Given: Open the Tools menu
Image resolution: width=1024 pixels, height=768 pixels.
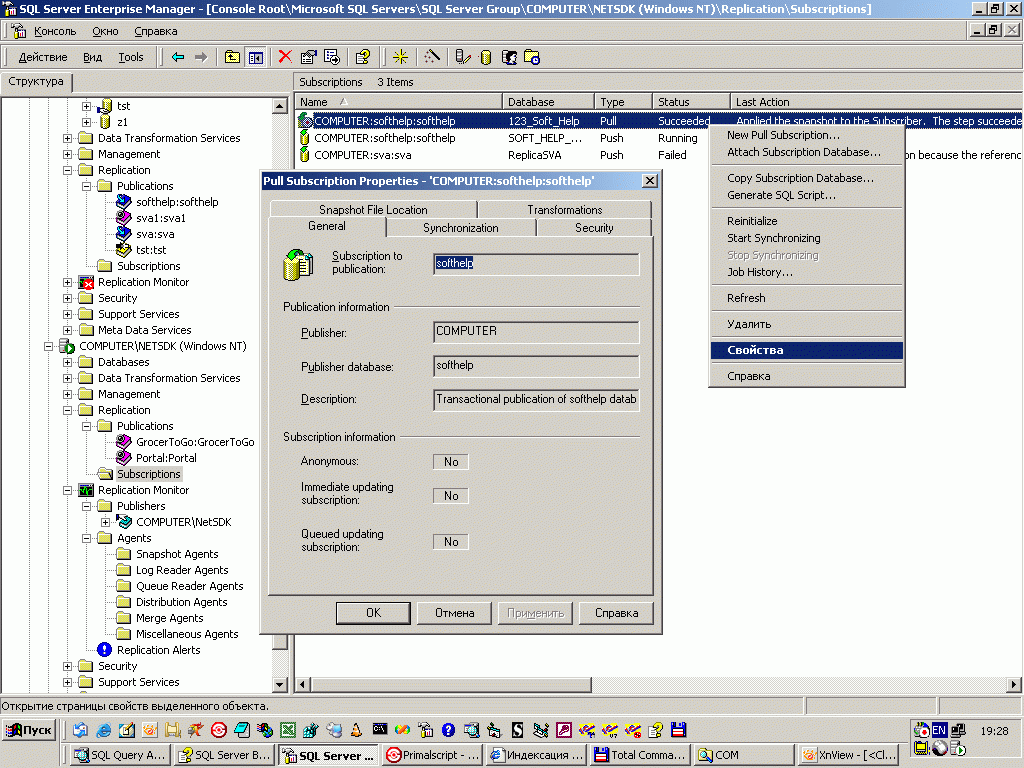Looking at the screenshot, I should pos(131,57).
